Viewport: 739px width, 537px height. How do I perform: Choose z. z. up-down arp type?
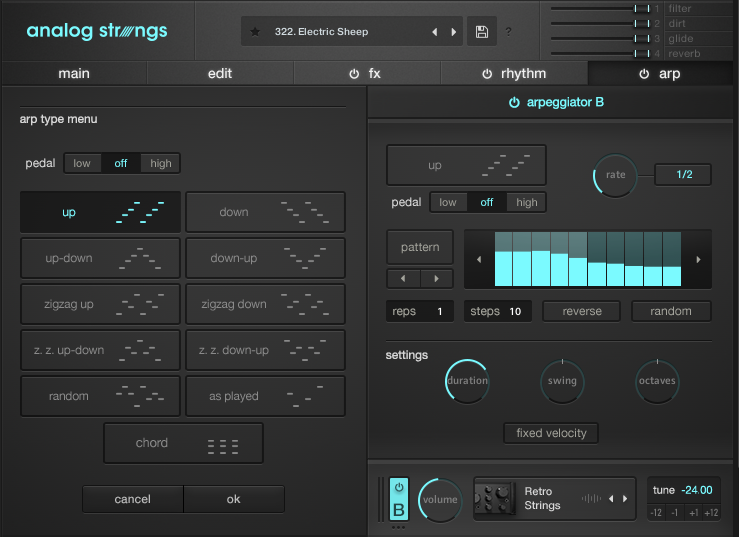(100, 350)
